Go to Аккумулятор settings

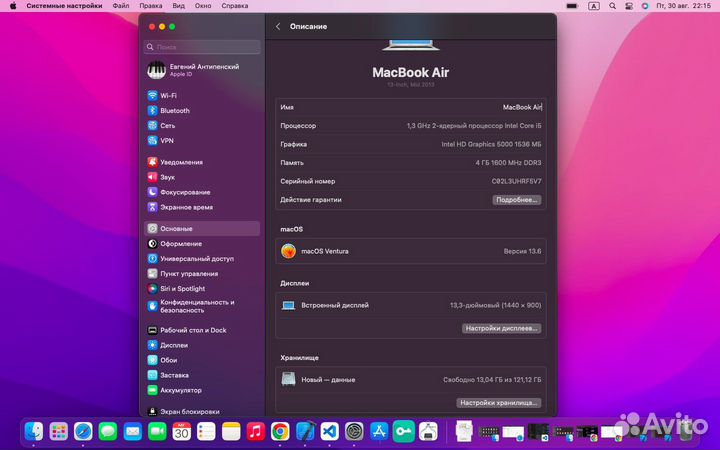pos(174,390)
